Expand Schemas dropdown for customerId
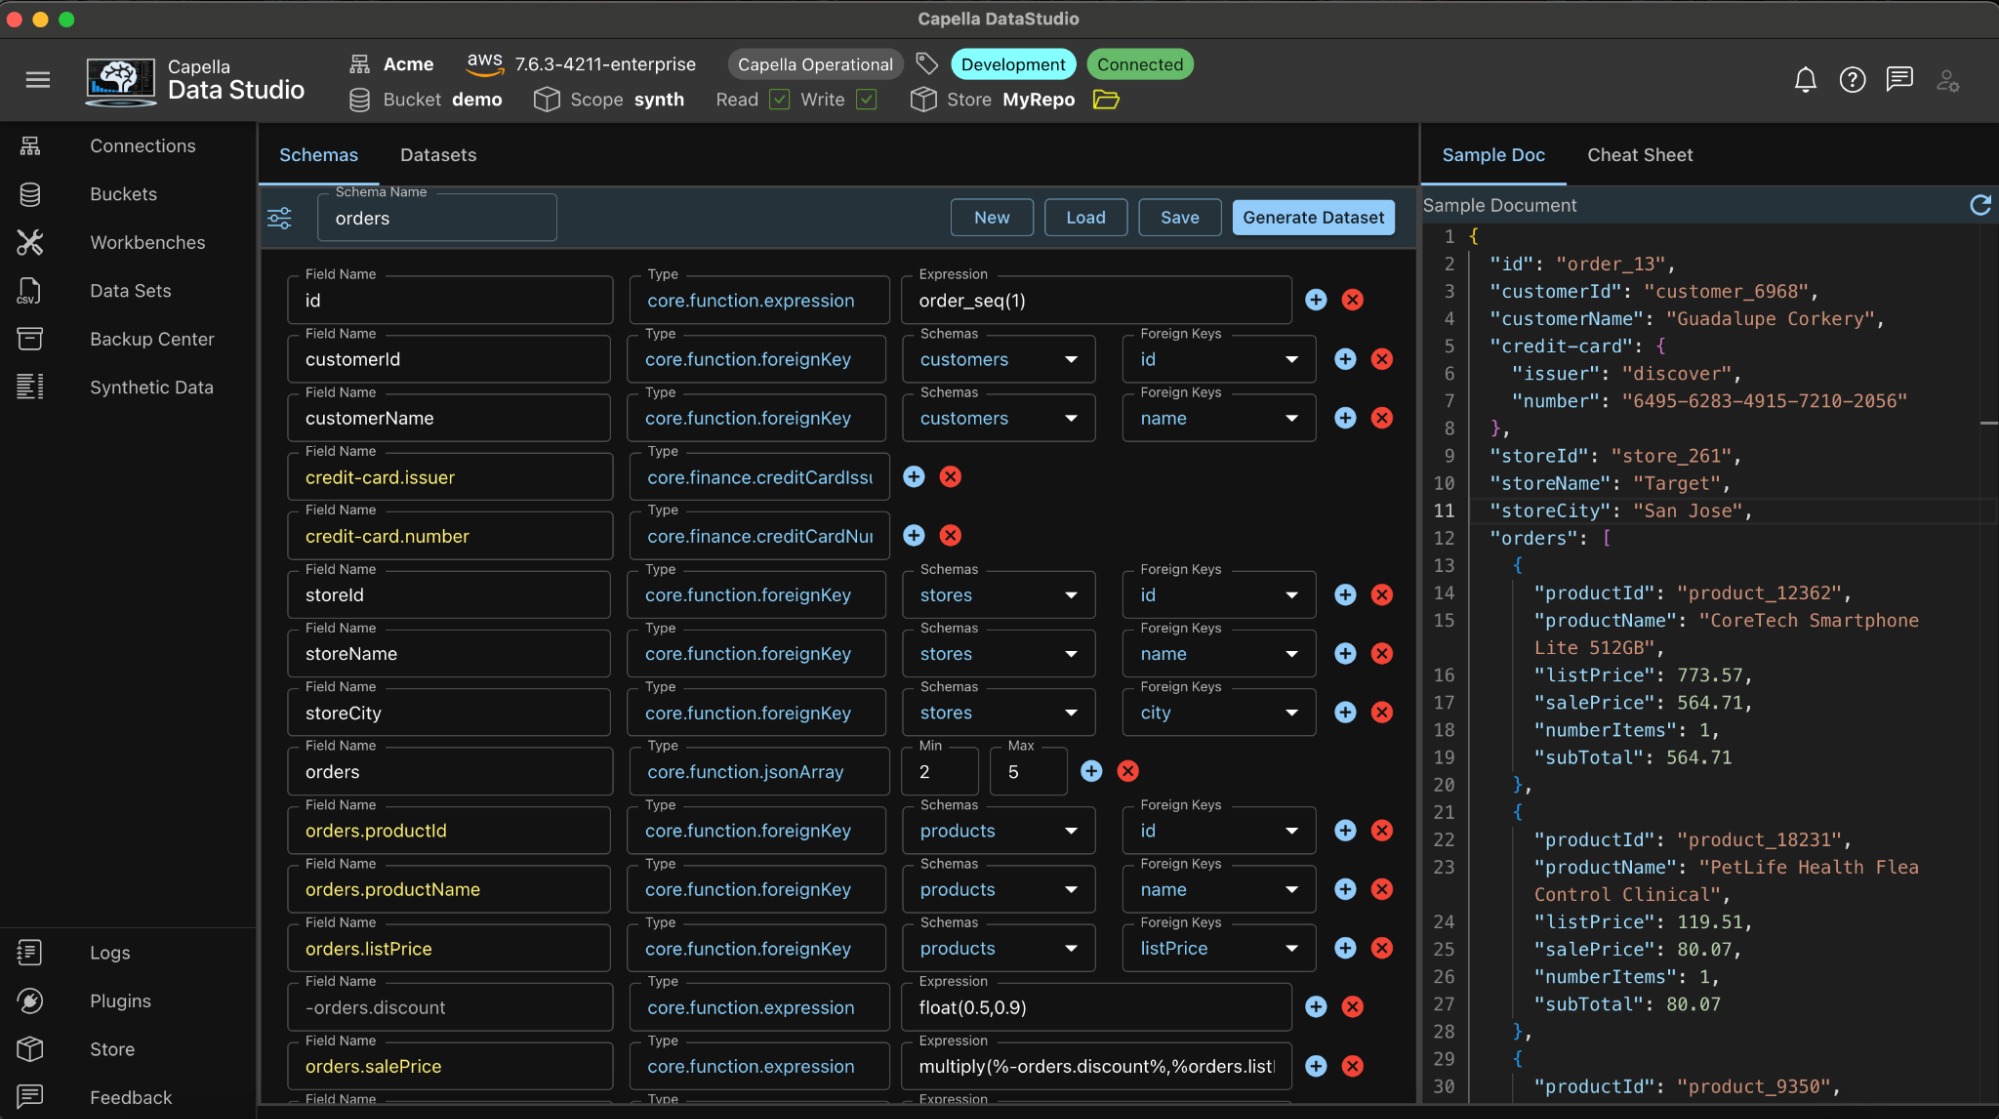Image resolution: width=1999 pixels, height=1119 pixels. point(999,359)
